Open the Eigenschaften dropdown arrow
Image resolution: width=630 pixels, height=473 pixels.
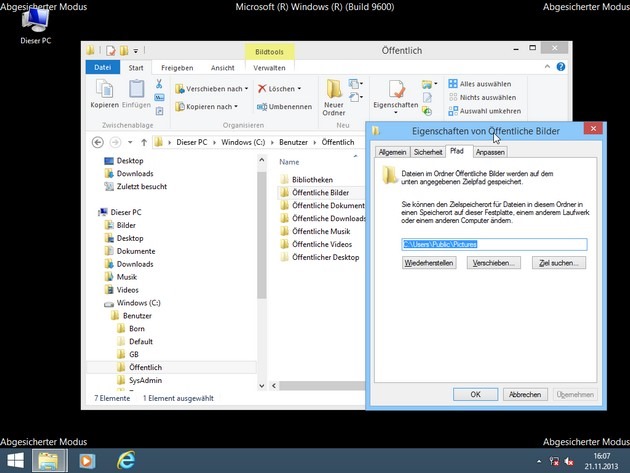coord(396,113)
